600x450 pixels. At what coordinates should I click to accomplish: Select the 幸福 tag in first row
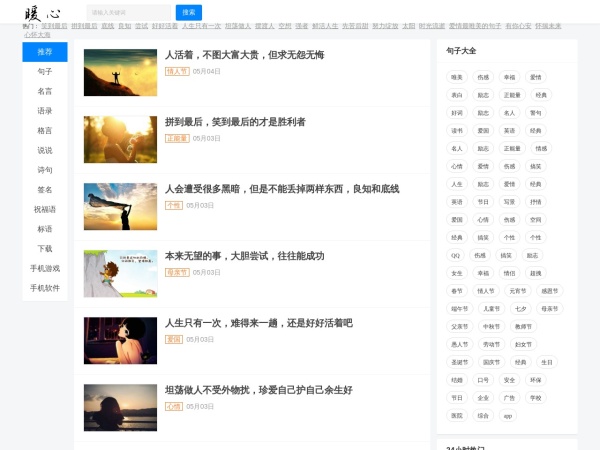pyautogui.click(x=509, y=77)
